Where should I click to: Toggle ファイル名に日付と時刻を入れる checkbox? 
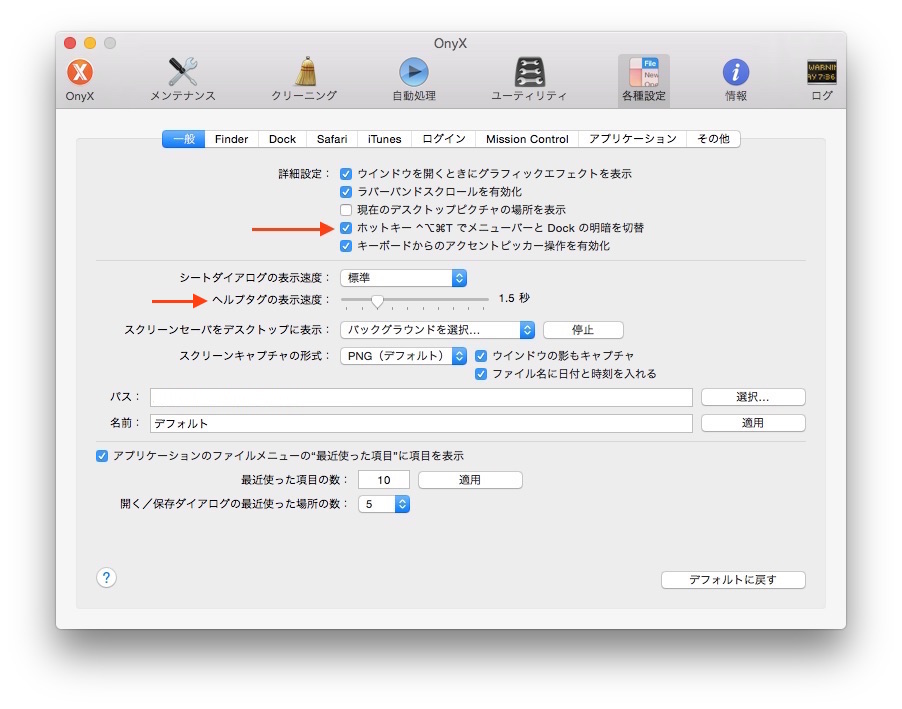[x=481, y=374]
